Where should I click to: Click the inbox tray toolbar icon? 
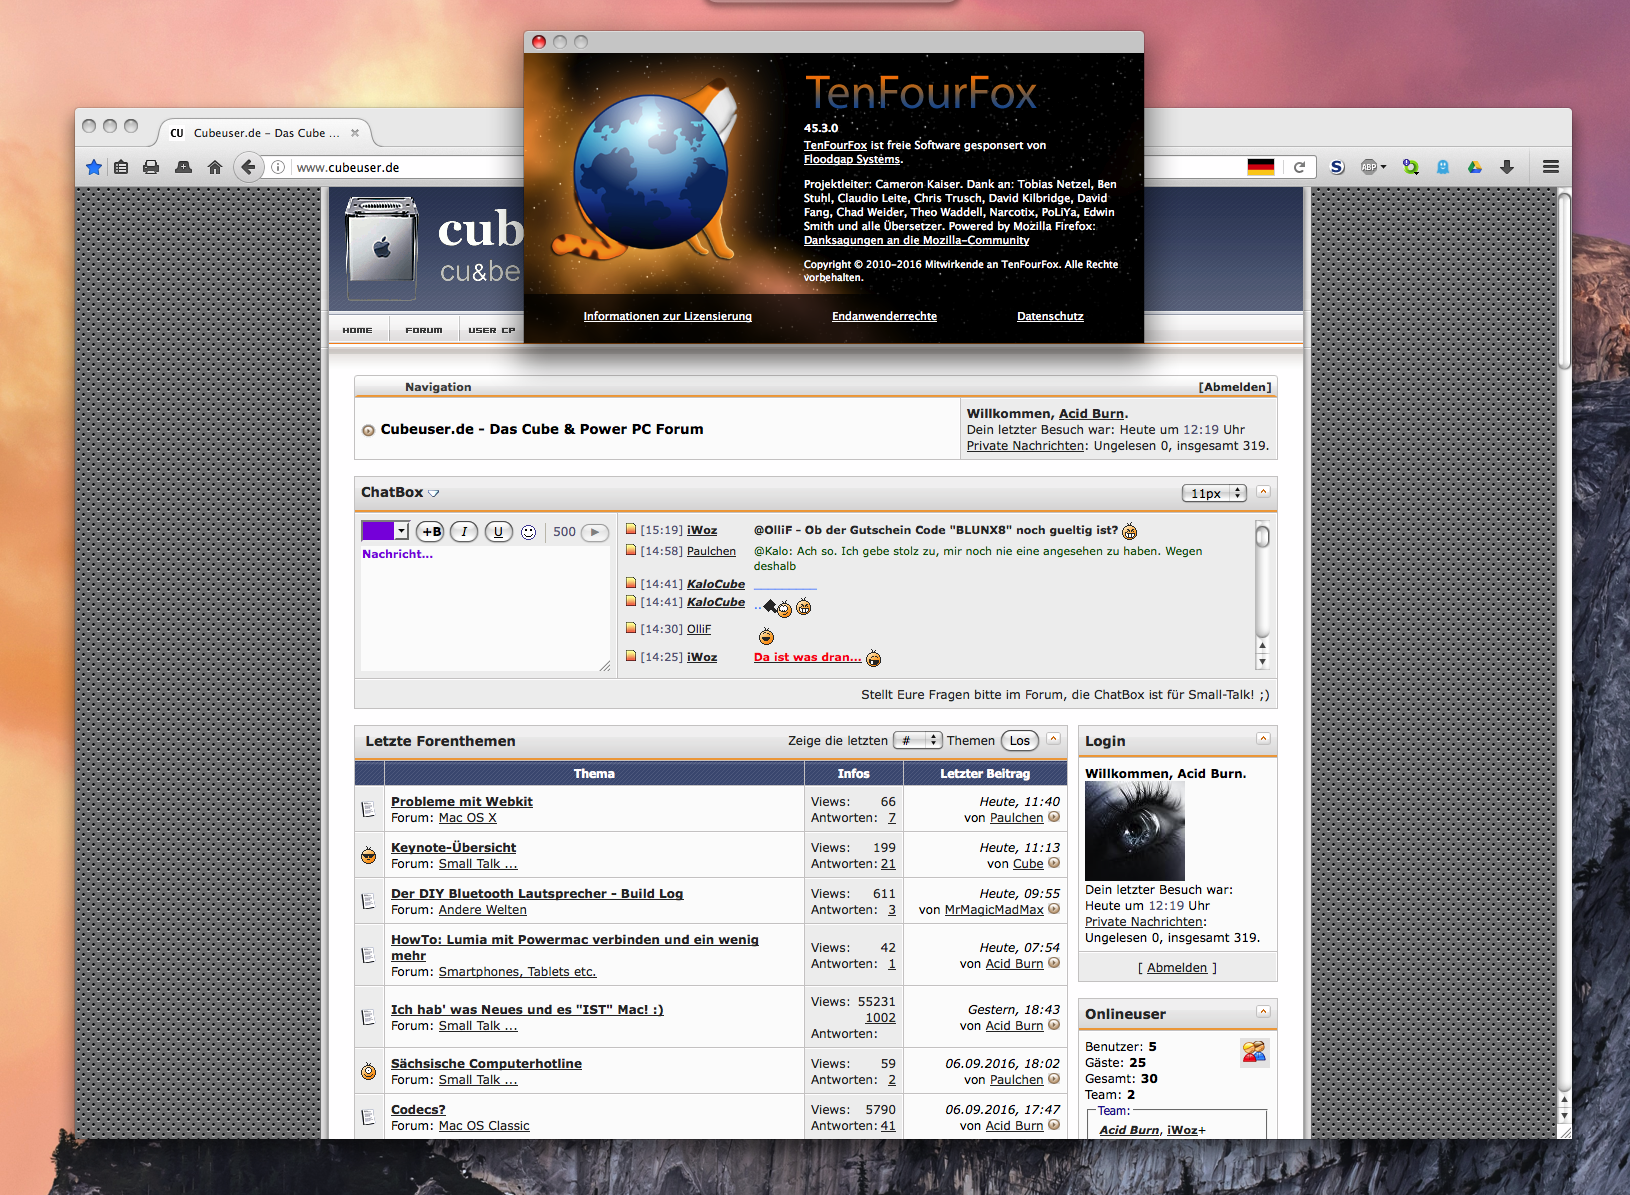183,167
